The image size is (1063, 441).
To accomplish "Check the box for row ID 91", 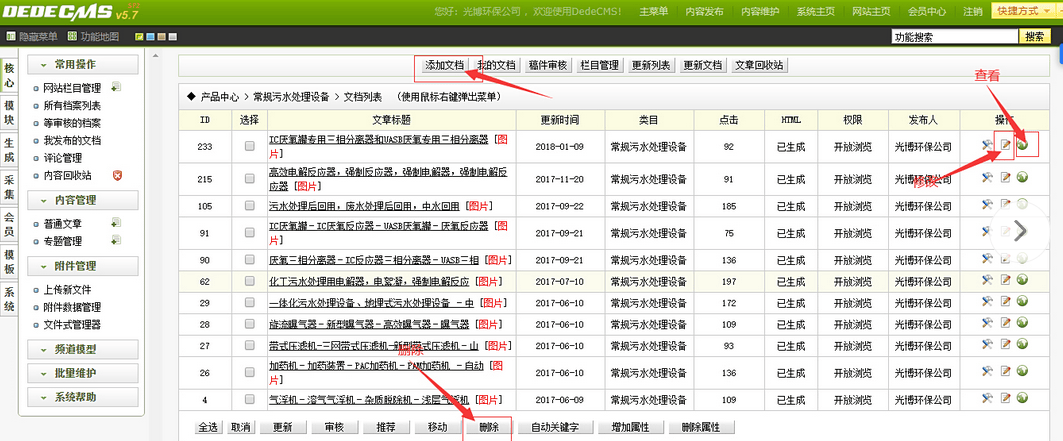I will click(249, 233).
